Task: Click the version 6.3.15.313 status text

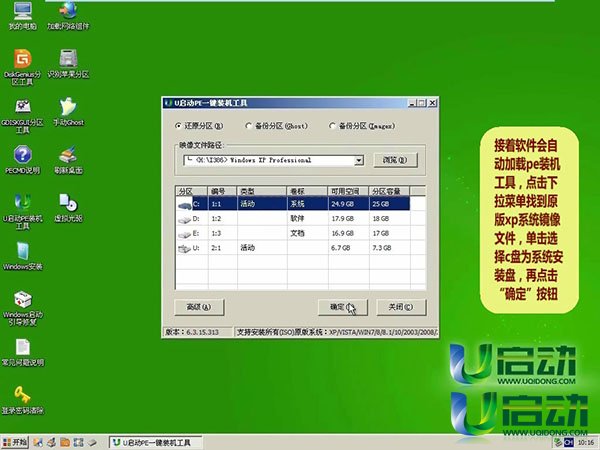Action: 192,332
